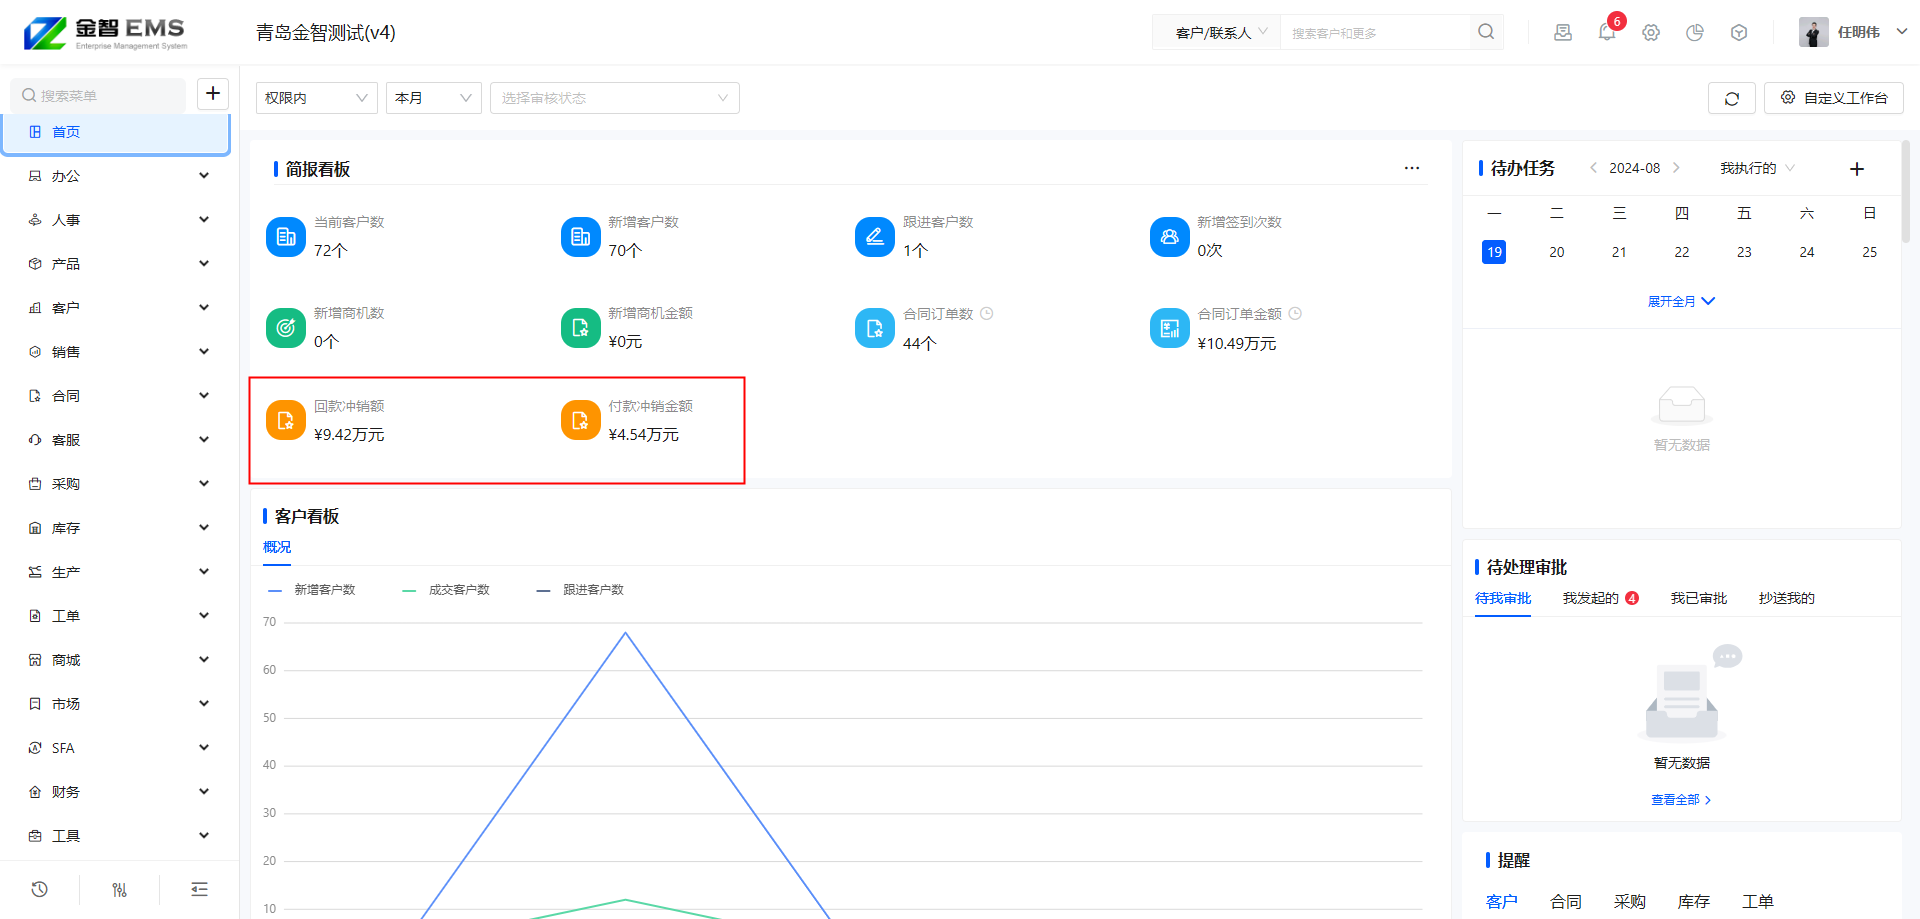Select date 22 in the calendar
The image size is (1920, 919).
pyautogui.click(x=1682, y=252)
